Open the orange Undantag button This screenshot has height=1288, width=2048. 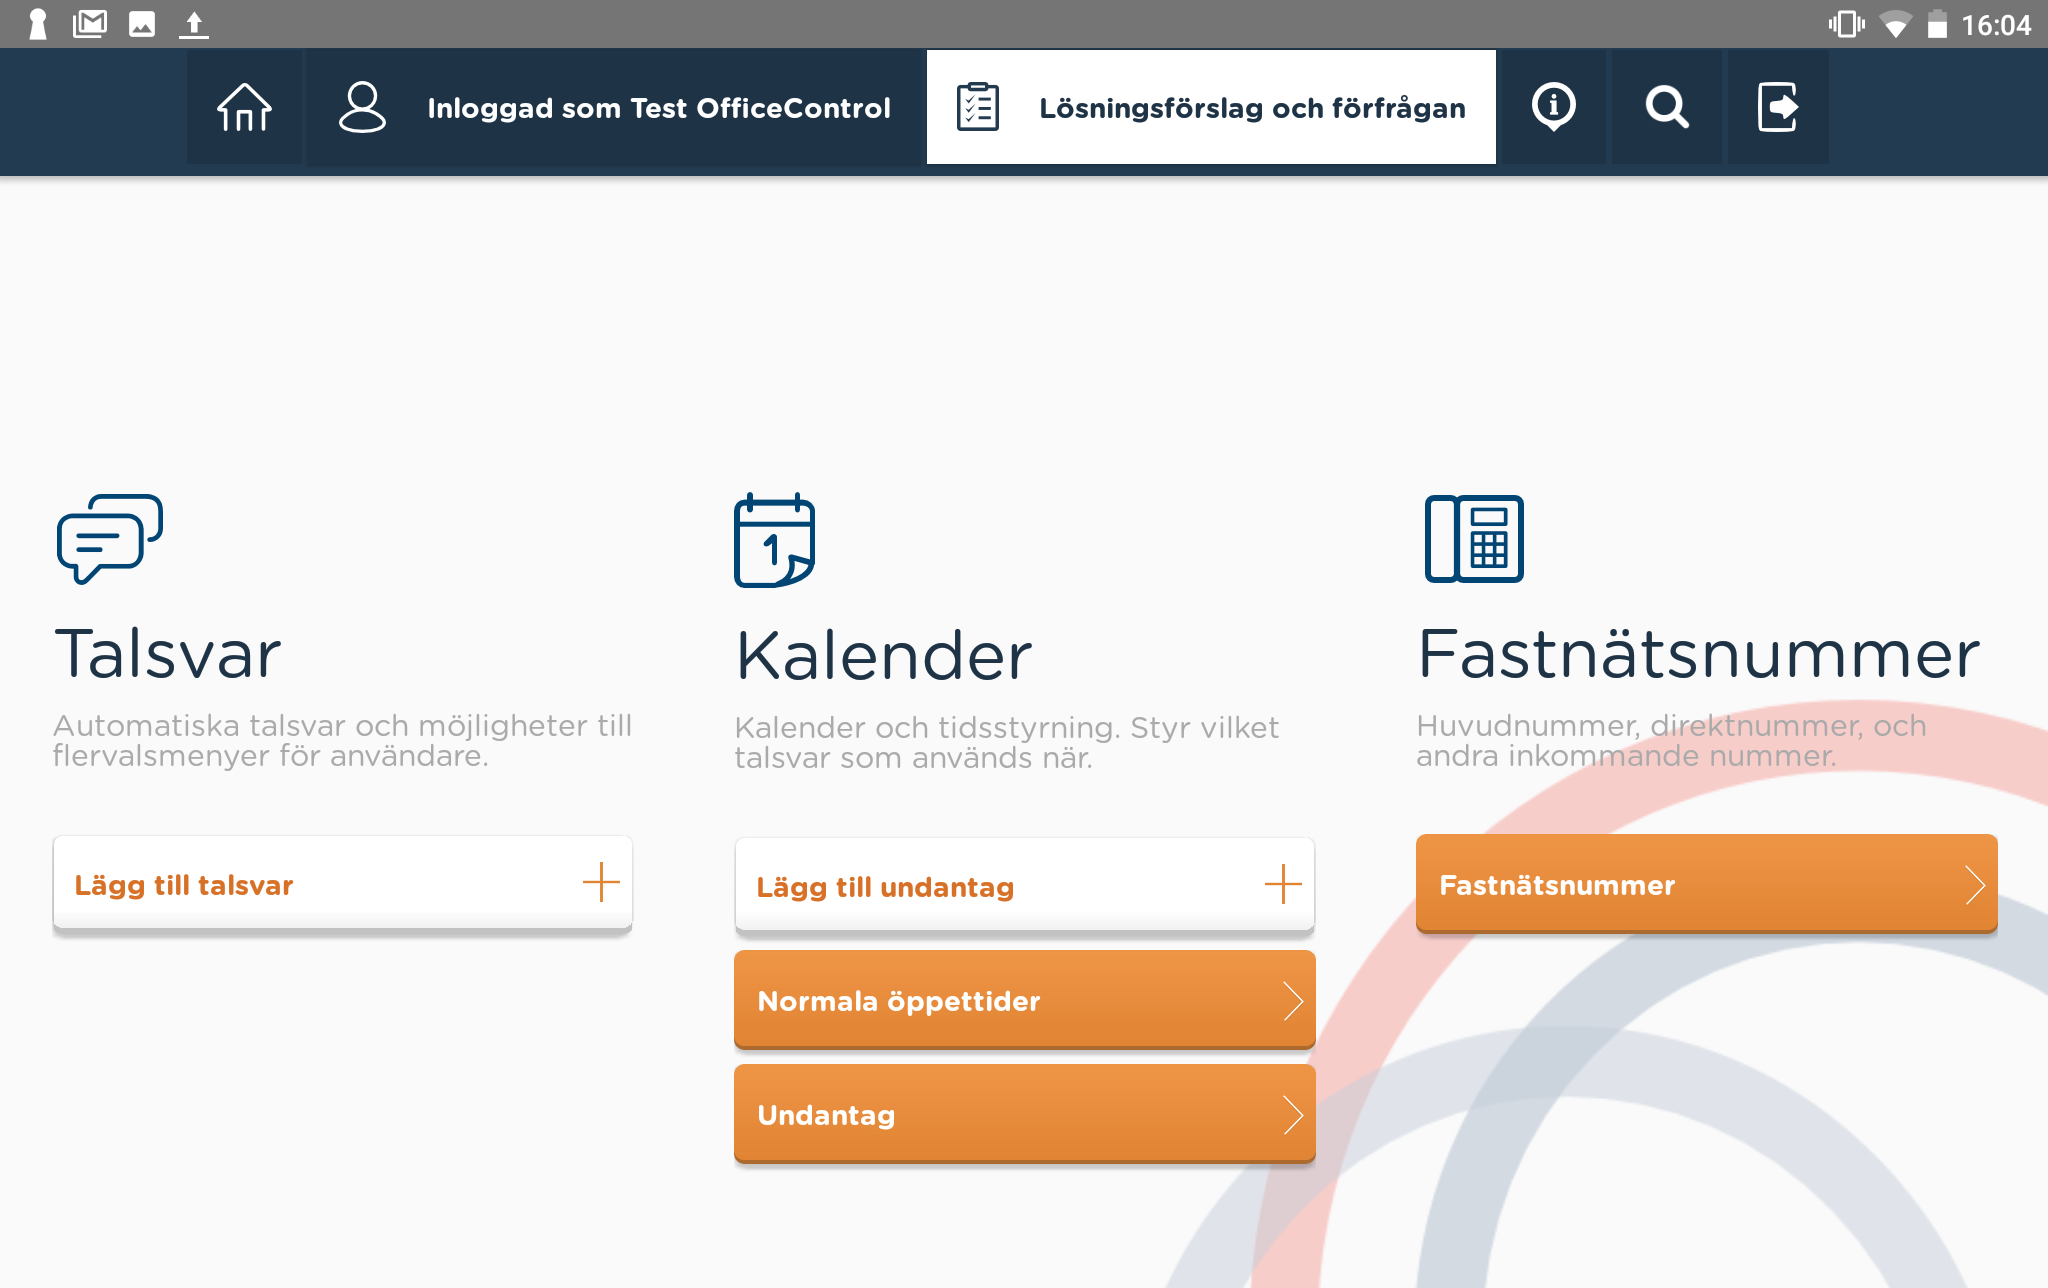(x=1025, y=1114)
